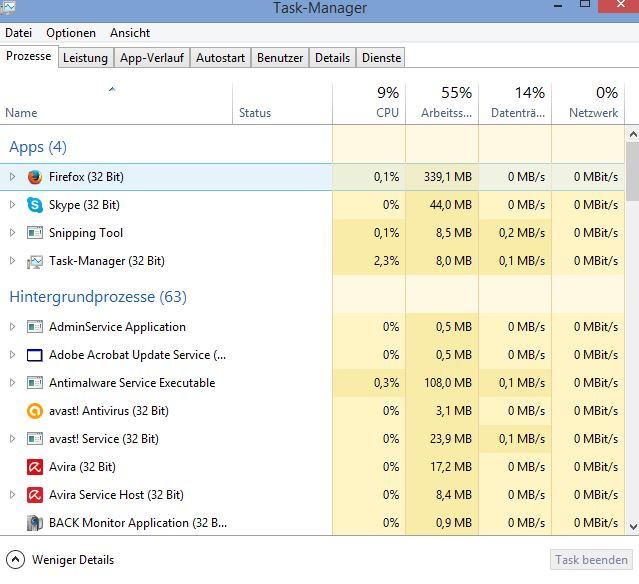639x584 pixels.
Task: Switch to the Details tab
Action: (x=333, y=58)
